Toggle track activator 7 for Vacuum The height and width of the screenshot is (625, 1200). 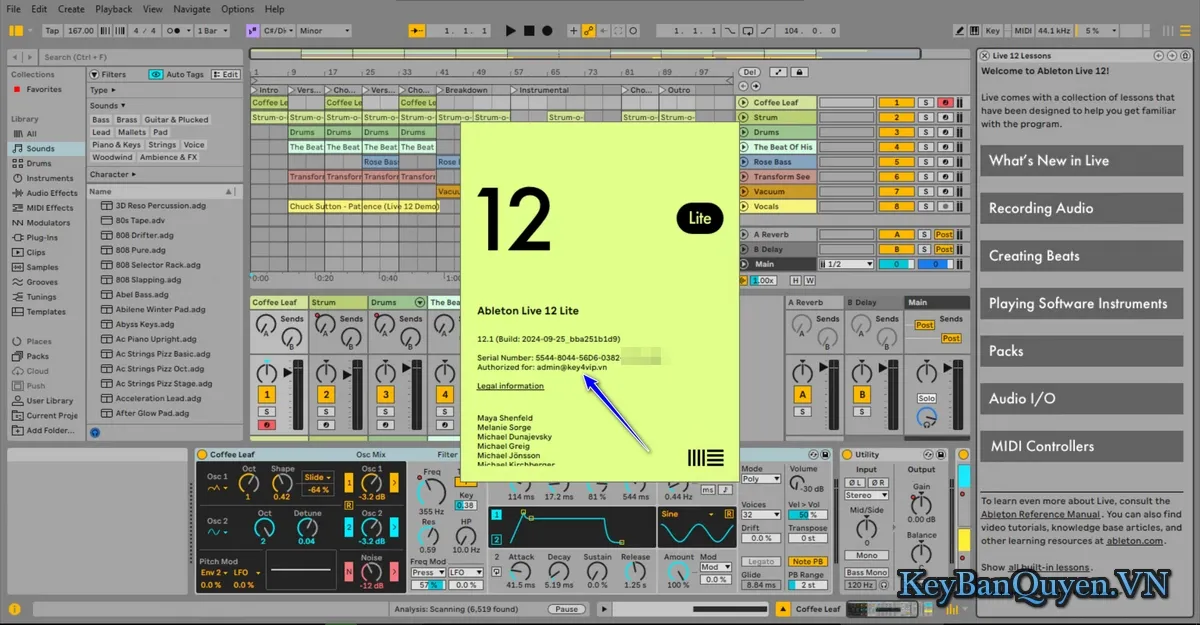tap(897, 192)
